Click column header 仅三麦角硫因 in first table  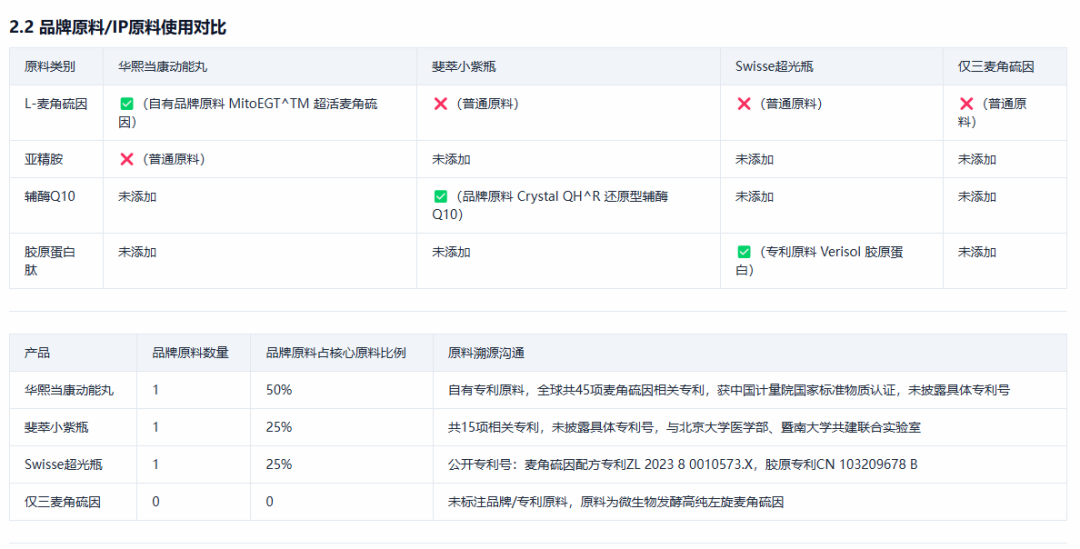[996, 67]
